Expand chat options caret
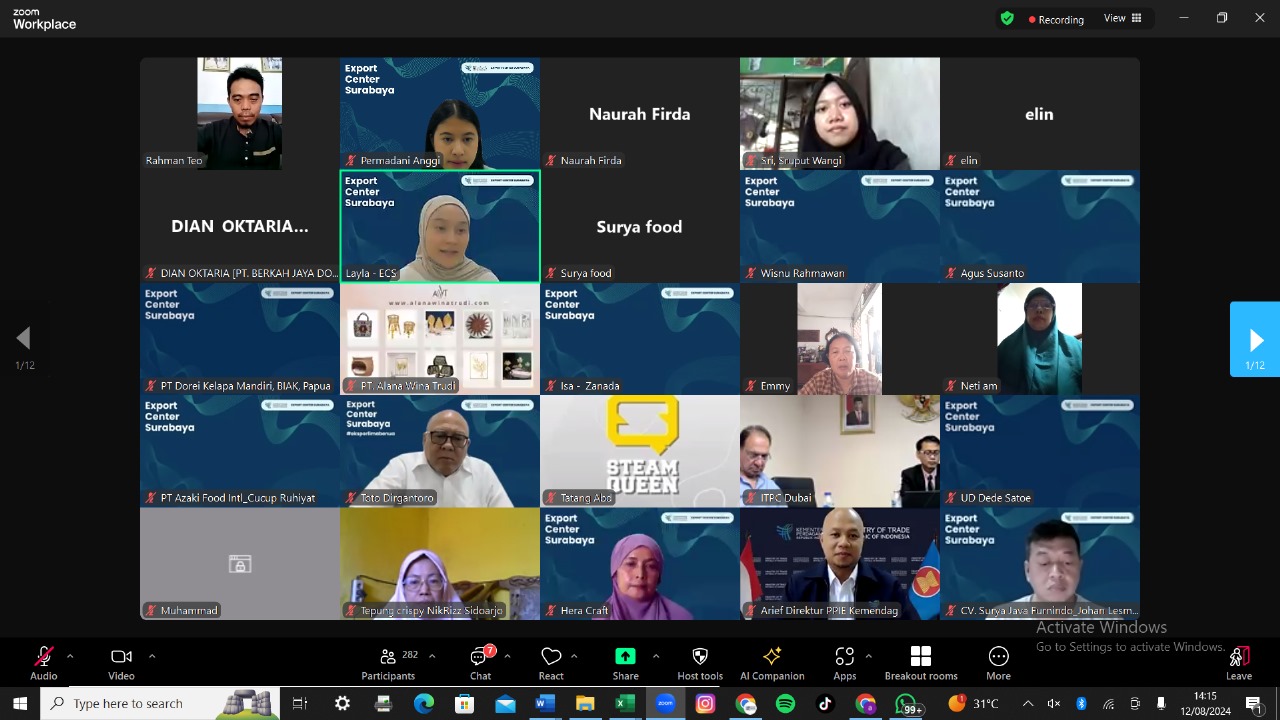The image size is (1280, 720). pos(507,656)
